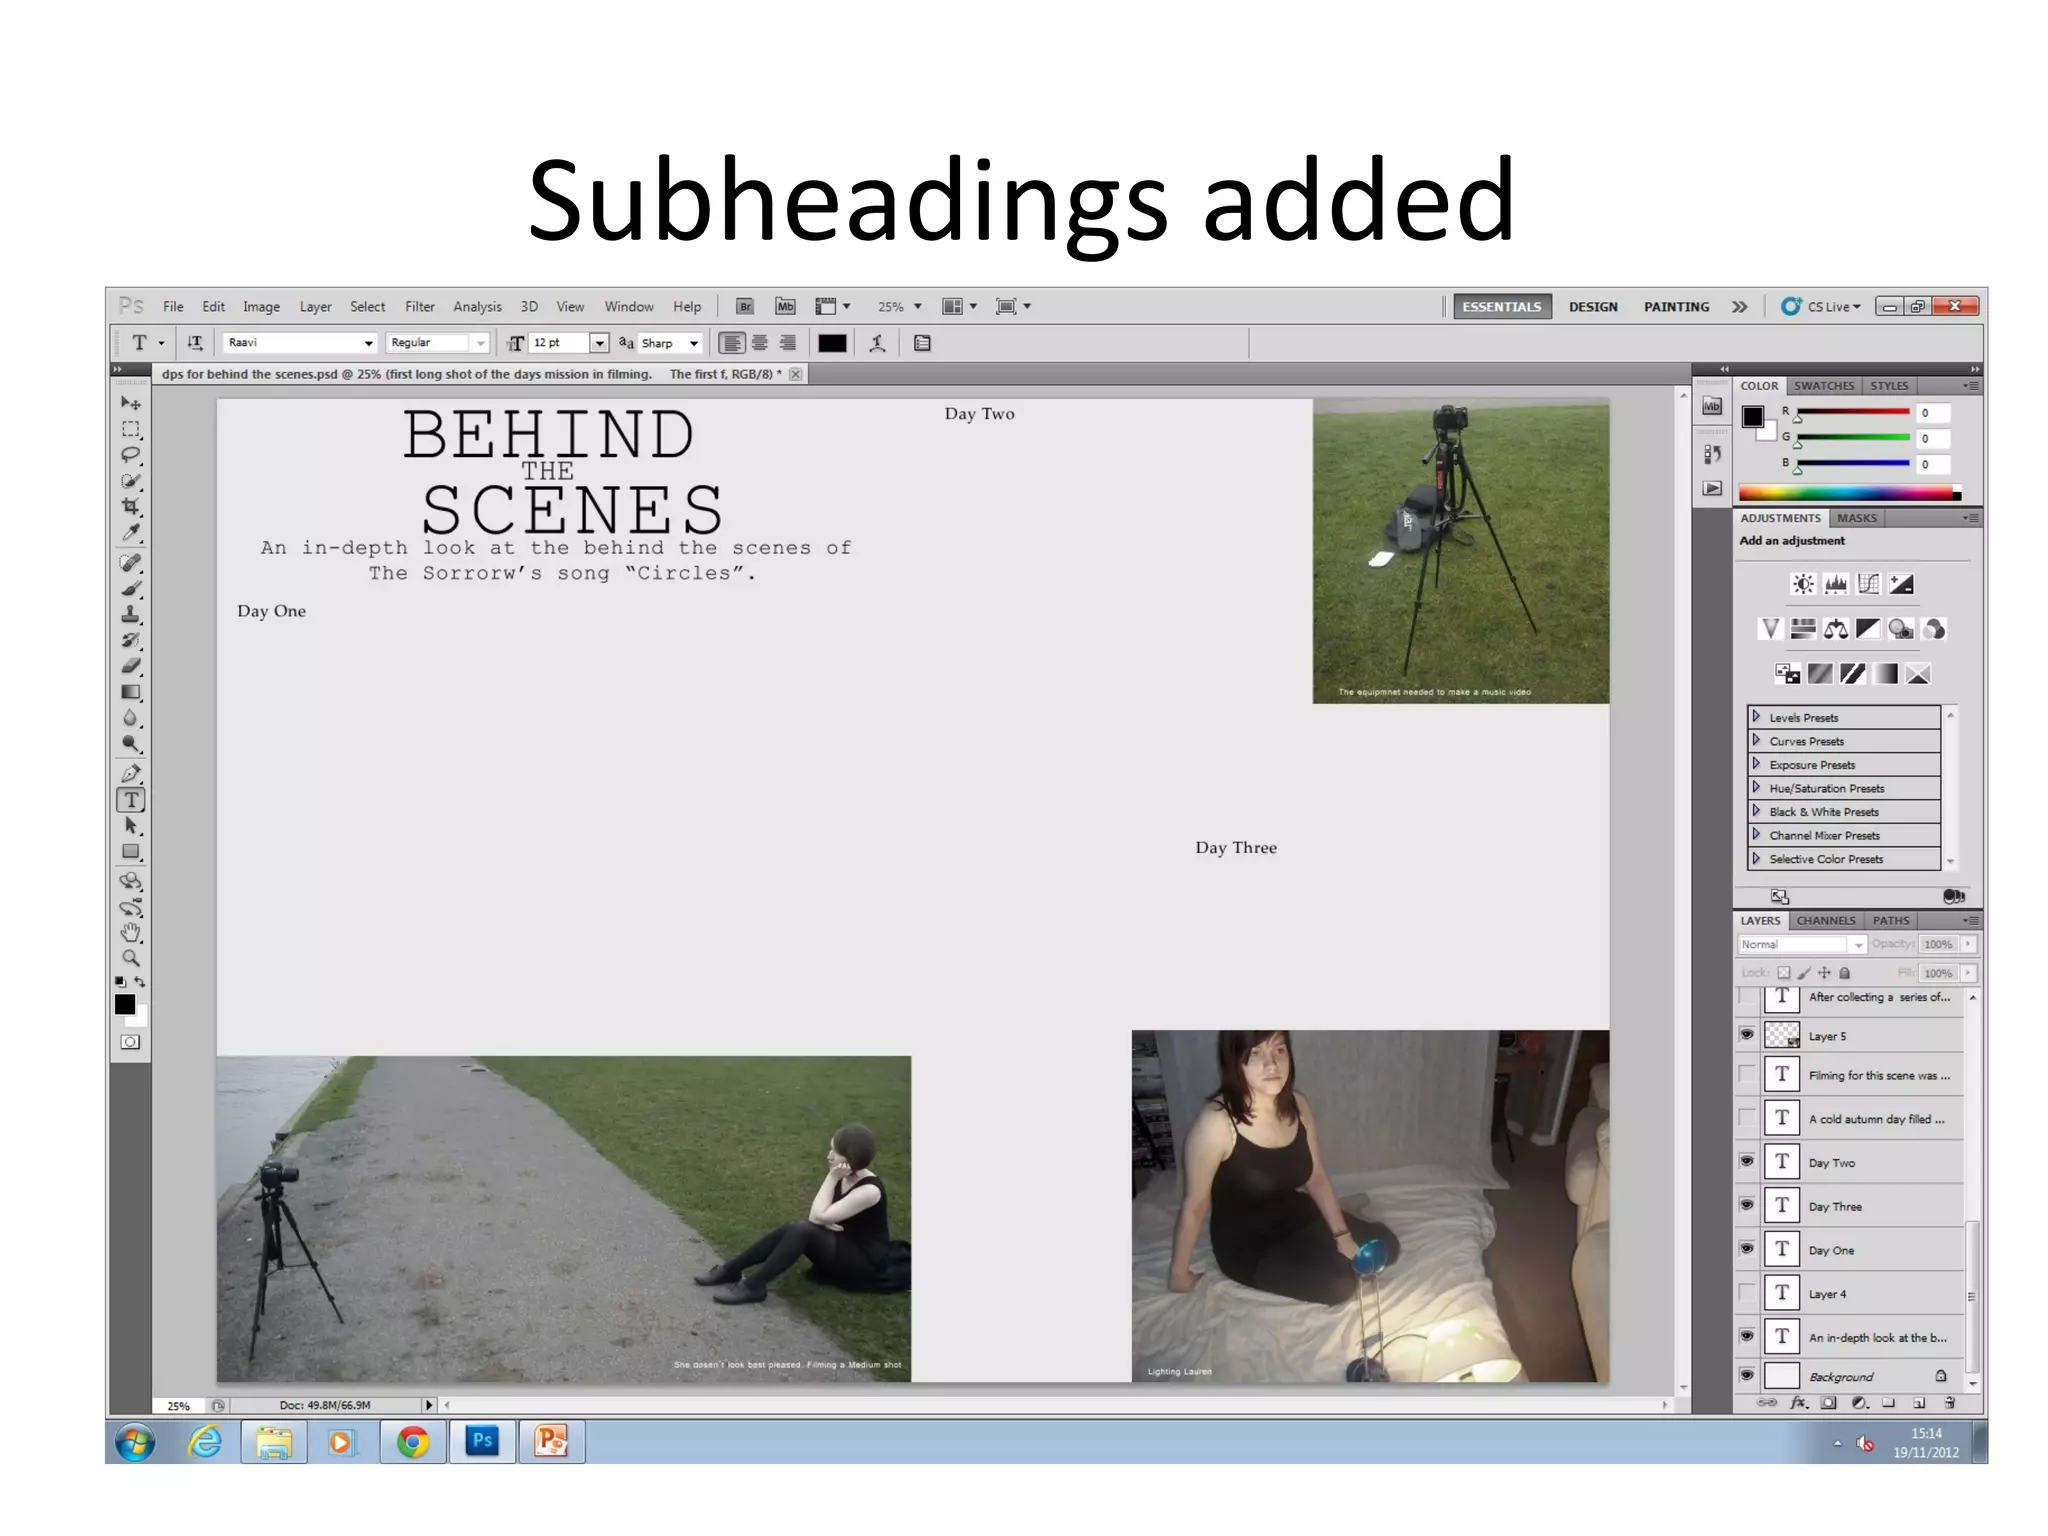
Task: Select the Eyedropper tool
Action: 131,533
